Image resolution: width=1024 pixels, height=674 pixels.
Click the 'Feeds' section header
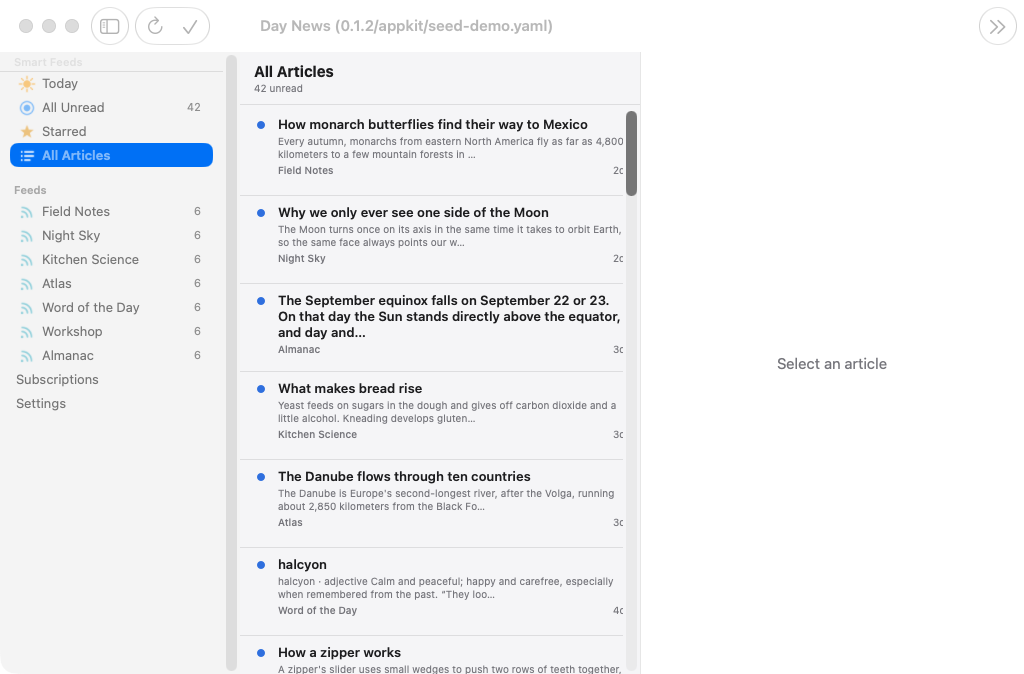point(30,190)
